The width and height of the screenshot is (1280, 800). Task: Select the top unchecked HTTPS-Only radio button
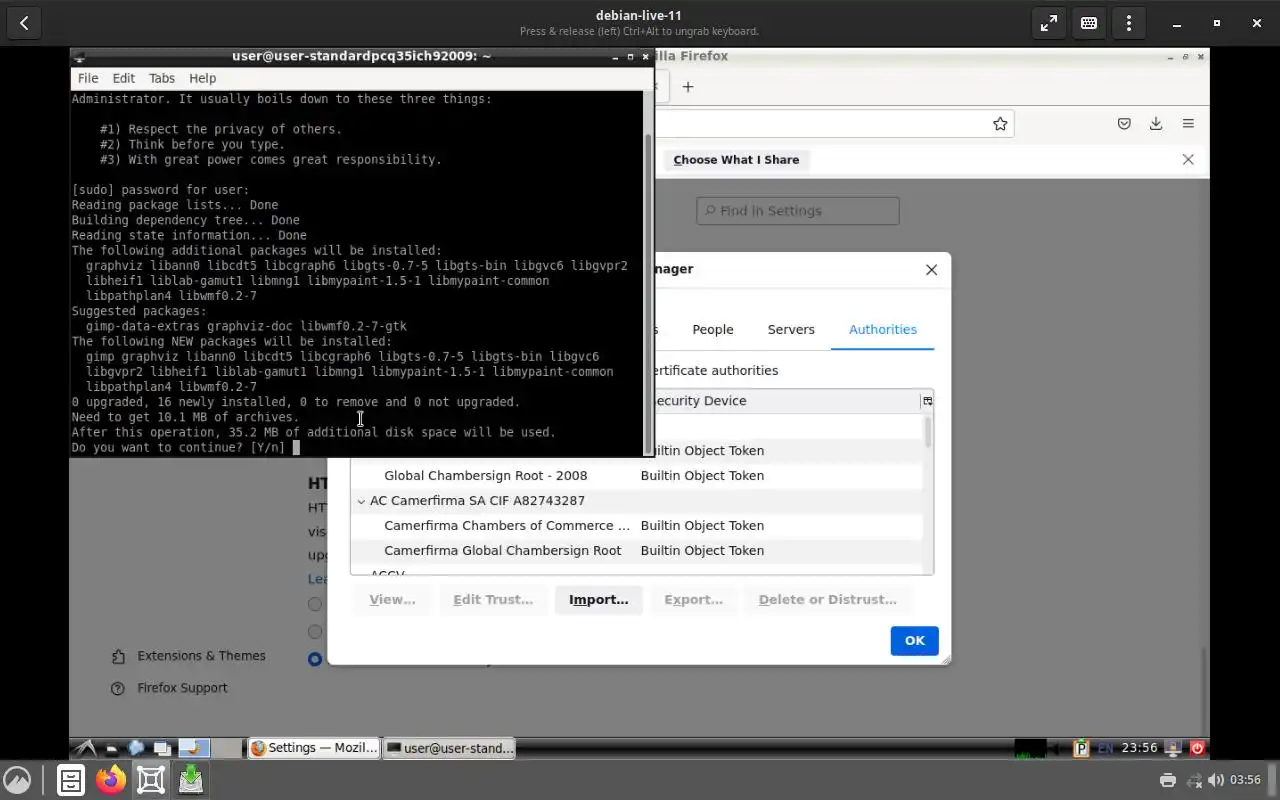click(315, 604)
